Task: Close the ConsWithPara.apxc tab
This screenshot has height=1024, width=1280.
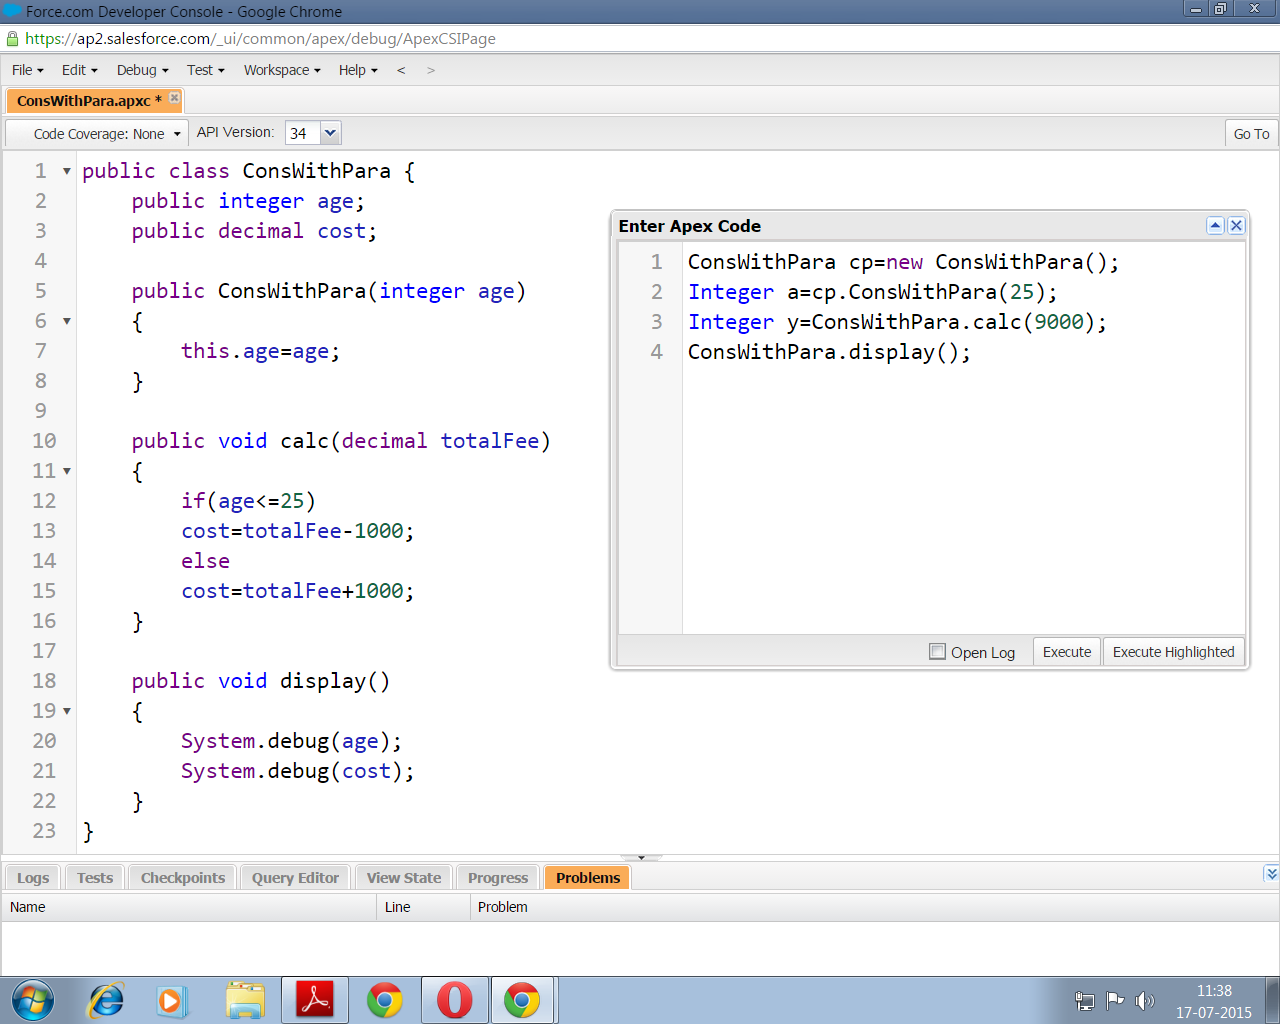Action: (175, 98)
